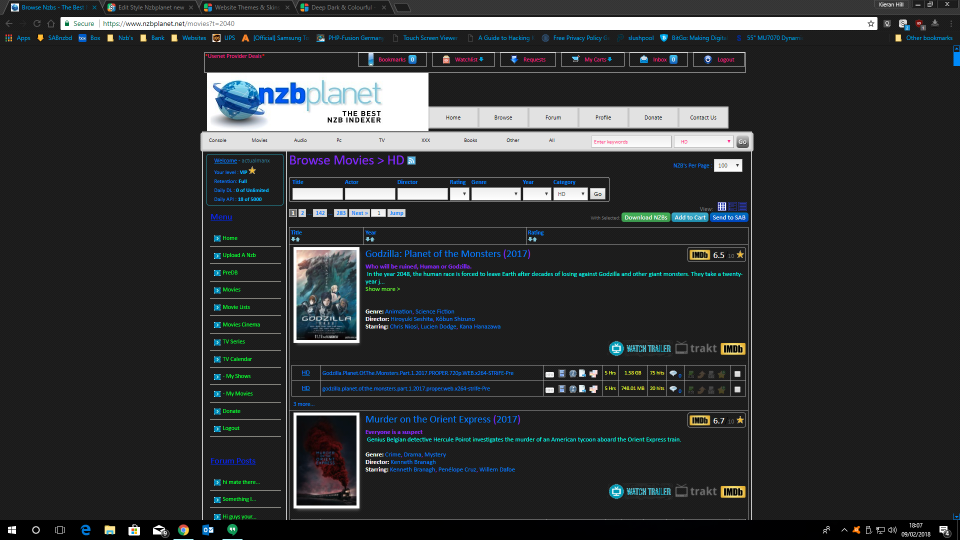
Task: Bookmark this page with the address bar star
Action: coord(871,23)
